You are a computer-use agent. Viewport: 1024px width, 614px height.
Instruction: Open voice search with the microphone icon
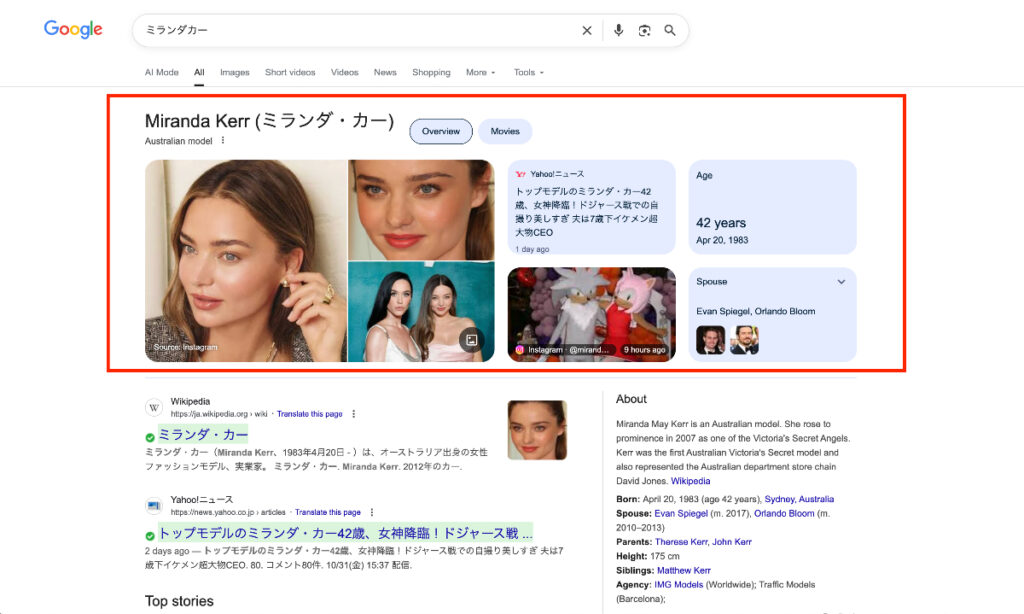pos(618,30)
